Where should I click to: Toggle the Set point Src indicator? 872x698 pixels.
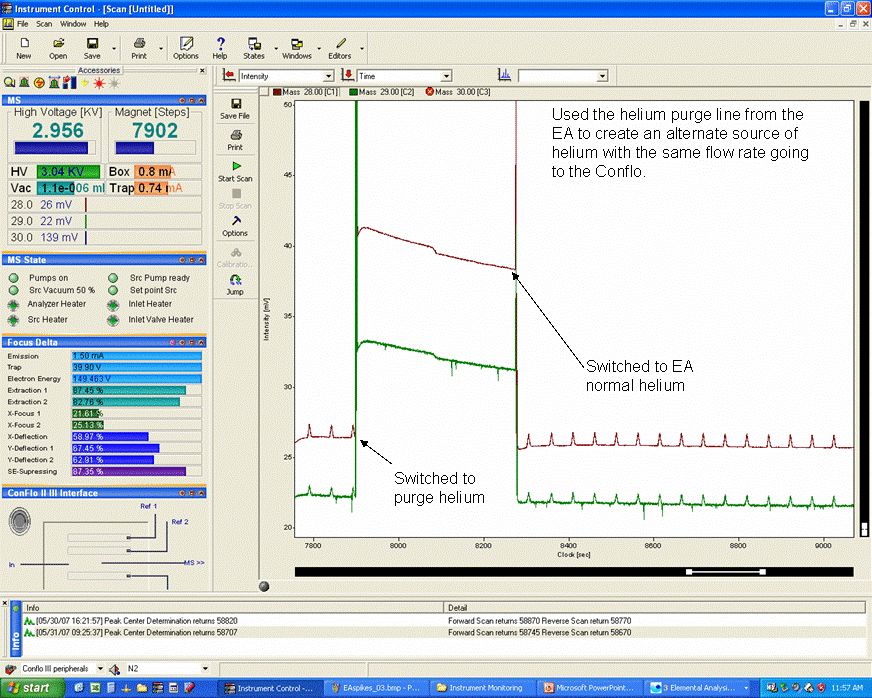(113, 290)
